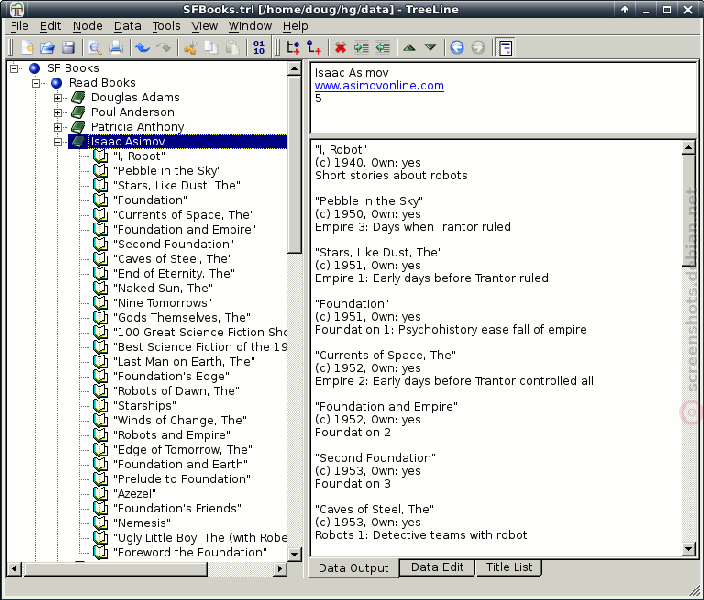
Task: Unindent the node with the green left arrow
Action: (x=383, y=48)
